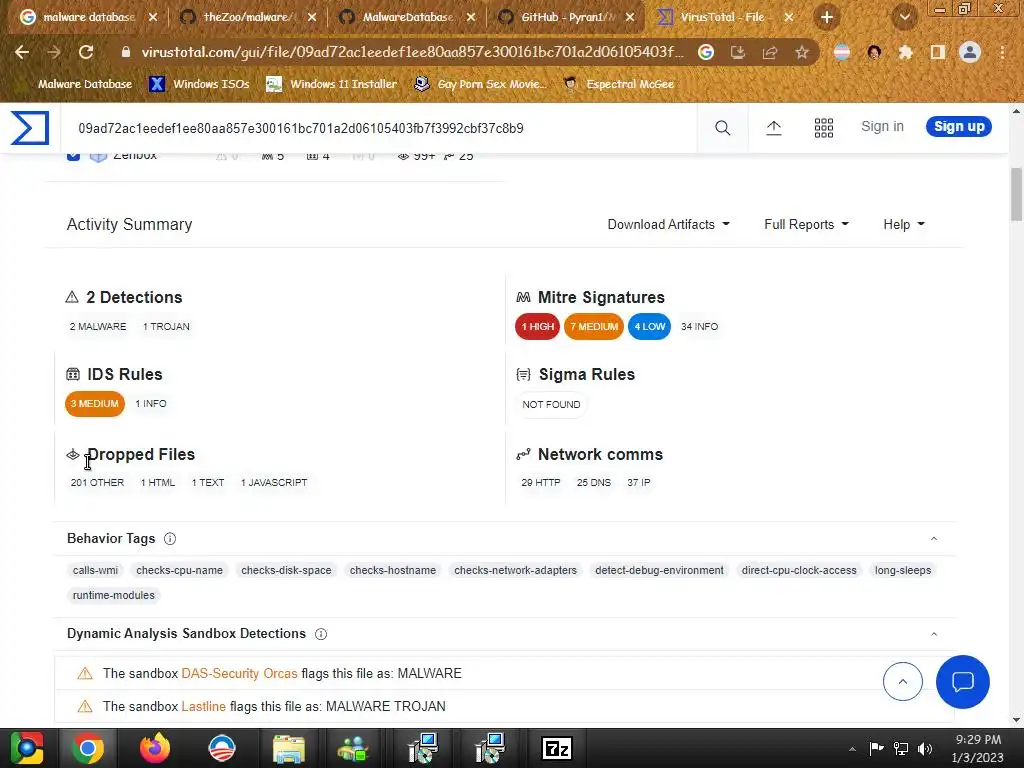Screen dimensions: 1024x768
Task: Open a new tab with plus button
Action: (x=827, y=17)
